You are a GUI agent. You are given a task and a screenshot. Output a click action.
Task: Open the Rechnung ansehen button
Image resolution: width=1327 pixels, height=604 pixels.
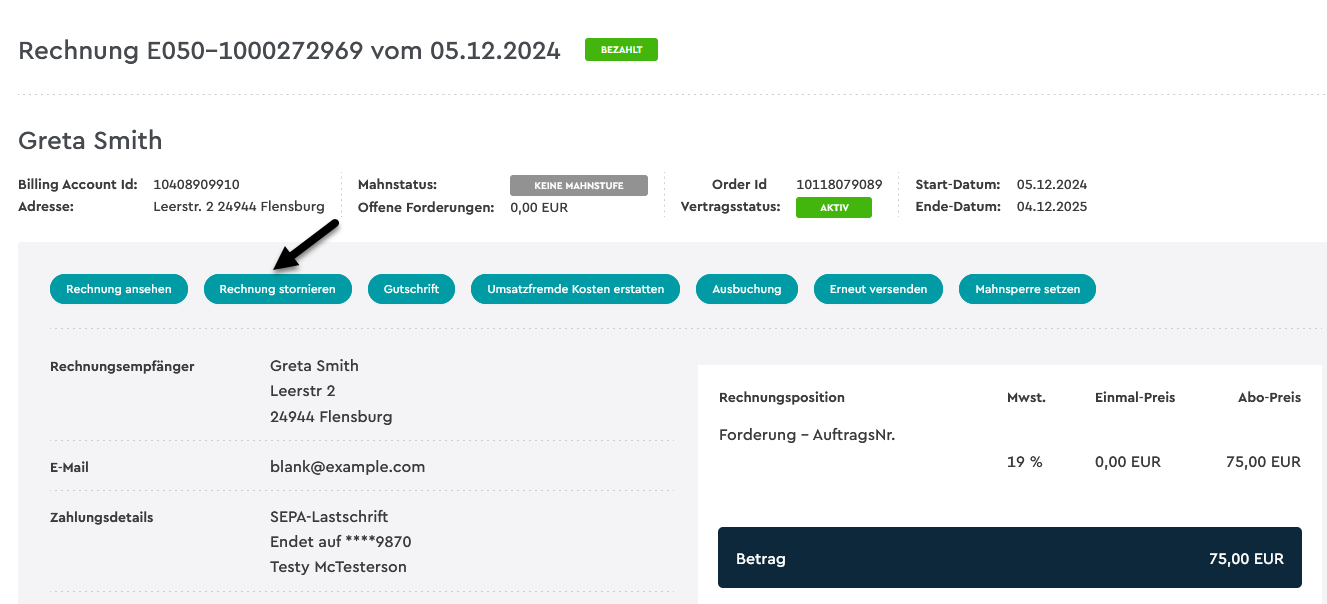[x=119, y=289]
